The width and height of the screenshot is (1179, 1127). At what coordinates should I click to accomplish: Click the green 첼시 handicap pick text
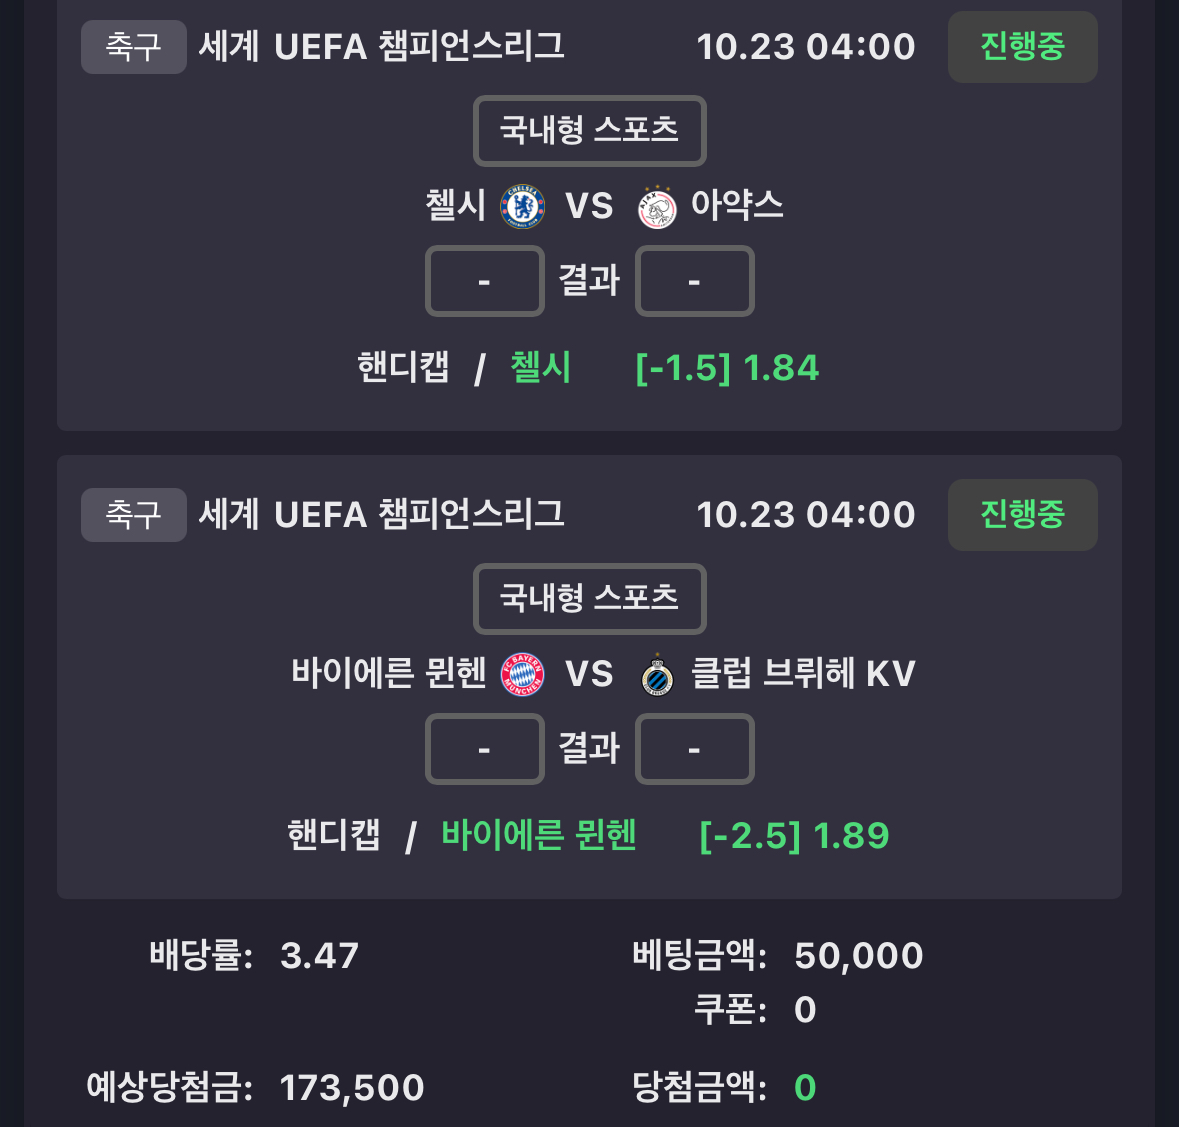point(540,368)
